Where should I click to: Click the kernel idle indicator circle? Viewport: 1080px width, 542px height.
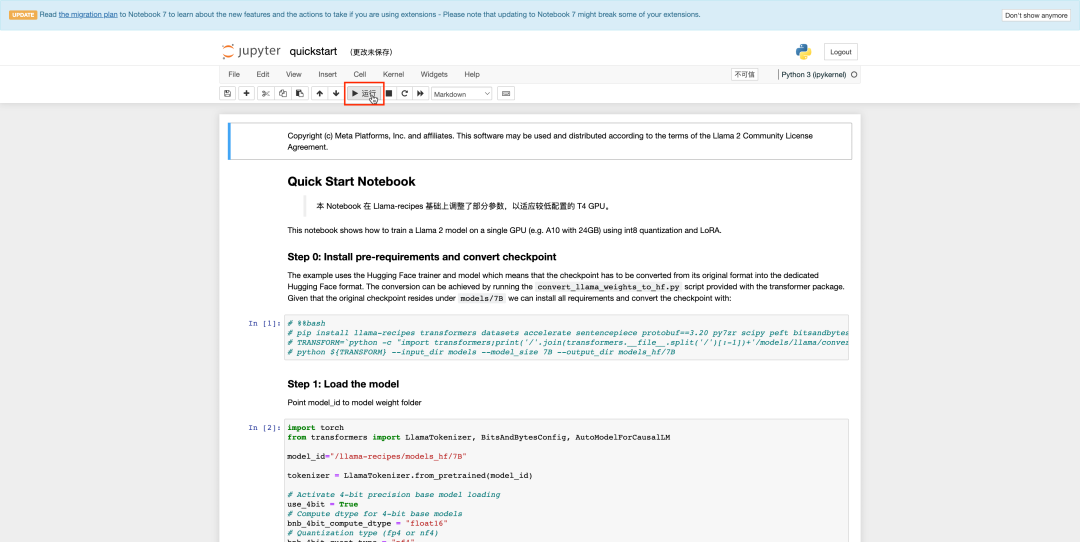(854, 74)
